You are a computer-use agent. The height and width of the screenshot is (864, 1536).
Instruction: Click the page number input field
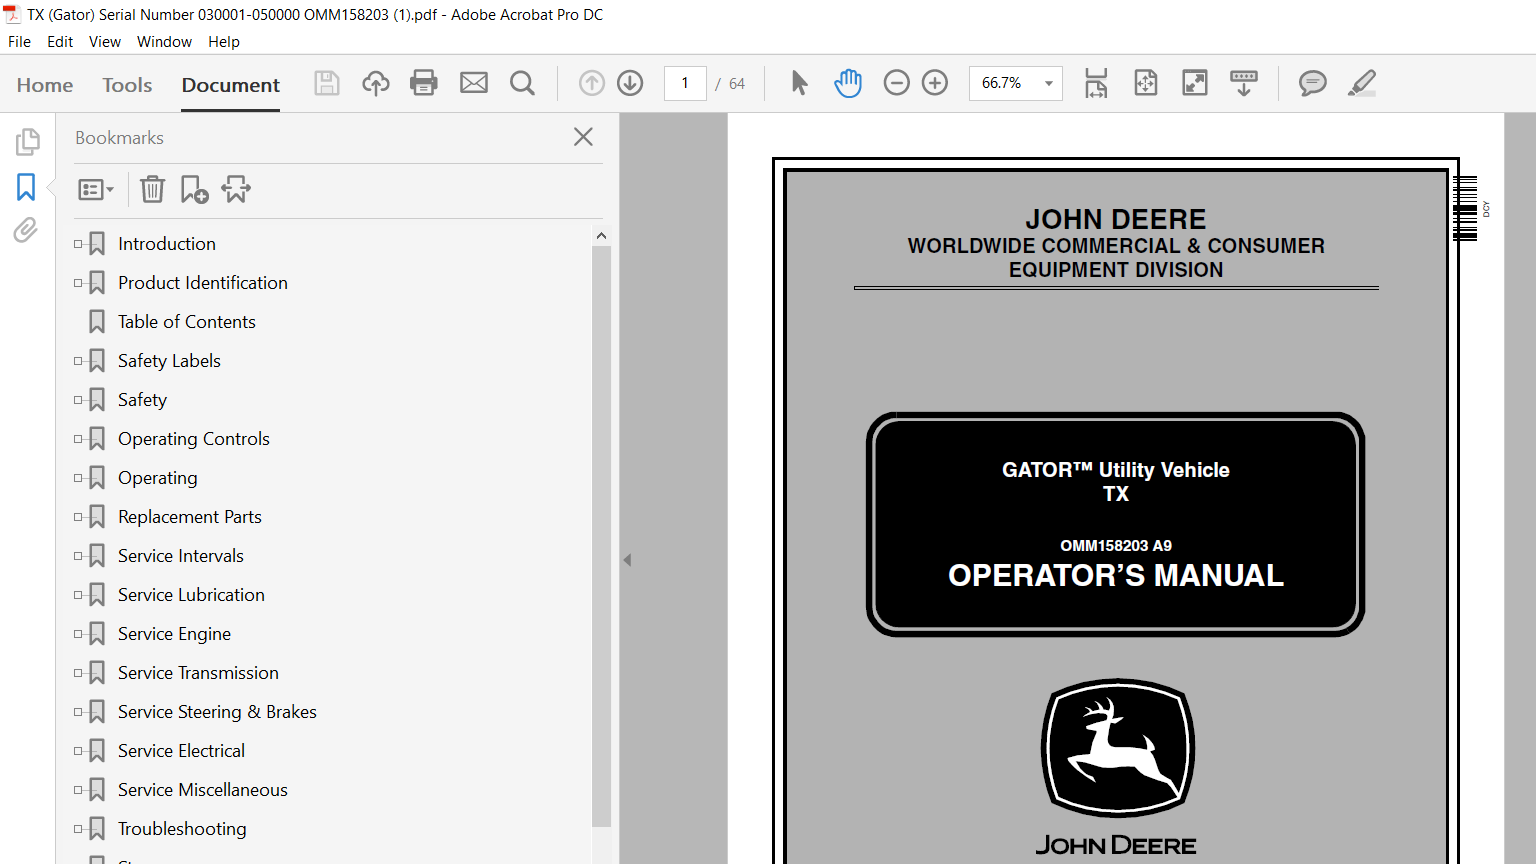tap(685, 83)
